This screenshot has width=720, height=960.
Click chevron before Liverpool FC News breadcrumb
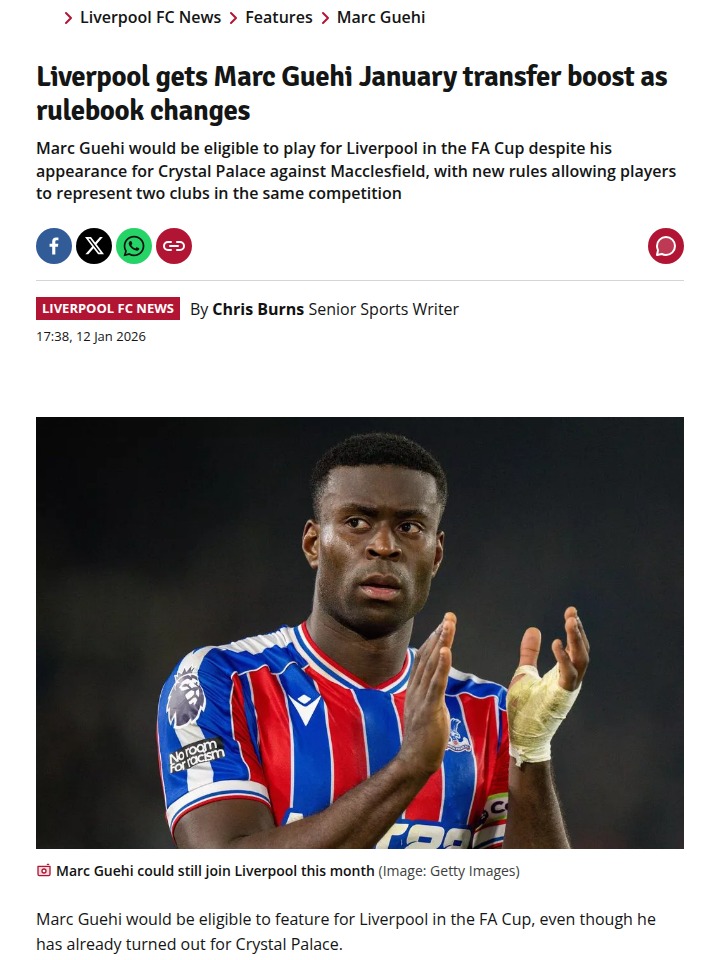tap(68, 18)
